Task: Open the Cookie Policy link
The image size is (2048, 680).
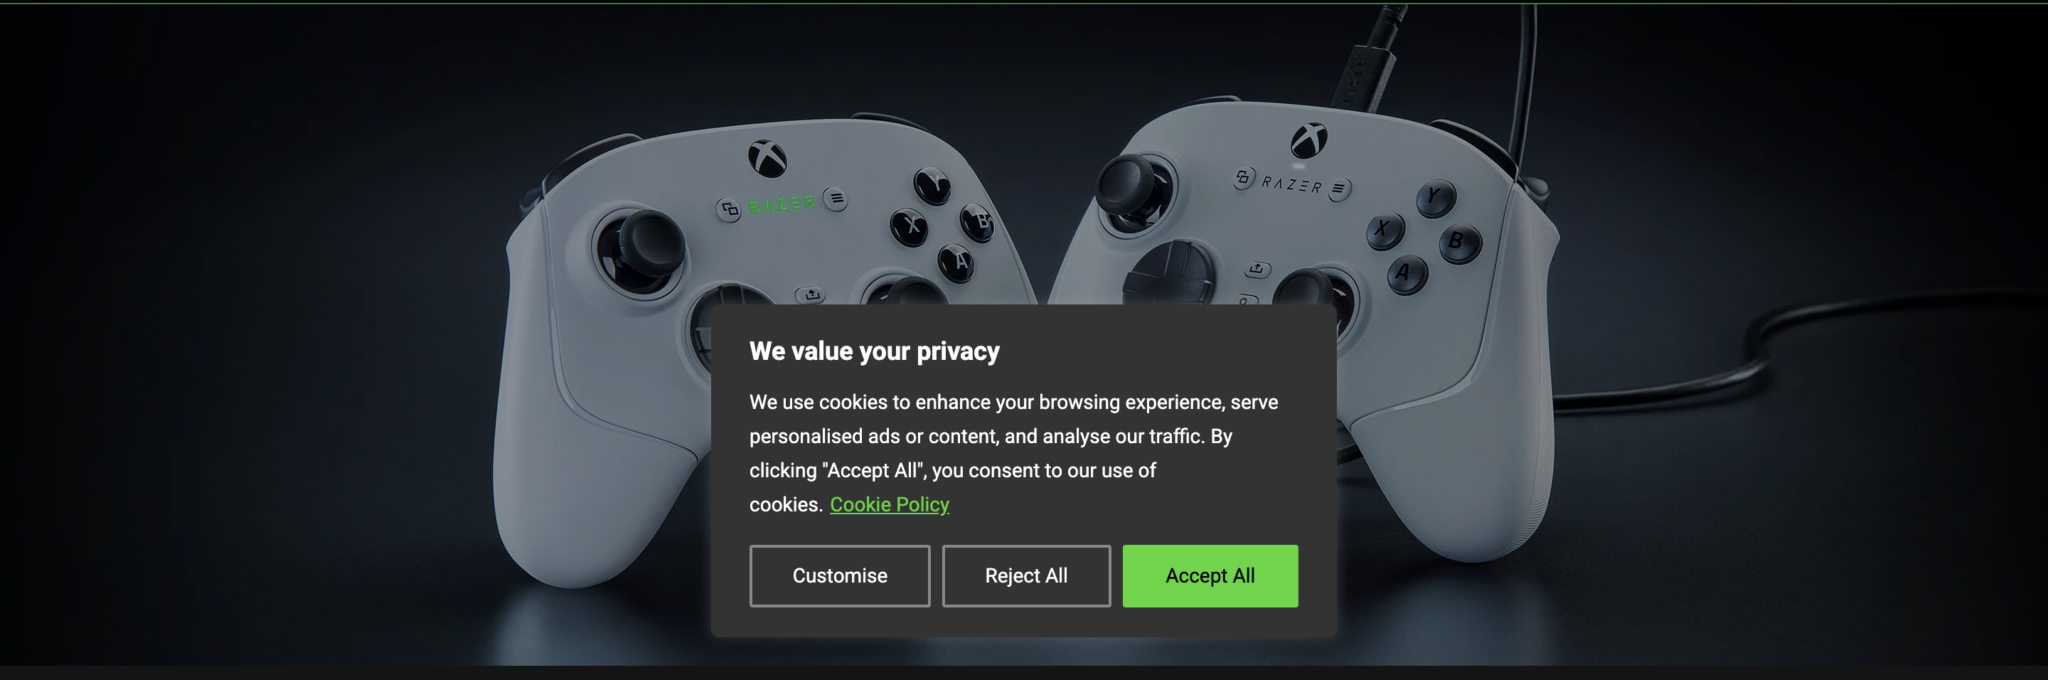Action: coord(889,504)
